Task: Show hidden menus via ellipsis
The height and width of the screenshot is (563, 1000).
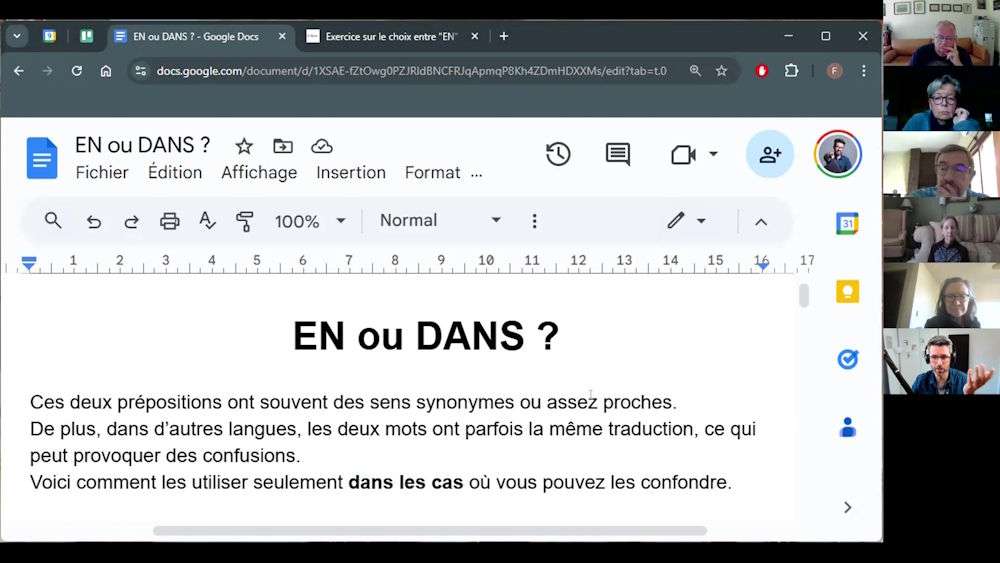Action: pyautogui.click(x=476, y=174)
